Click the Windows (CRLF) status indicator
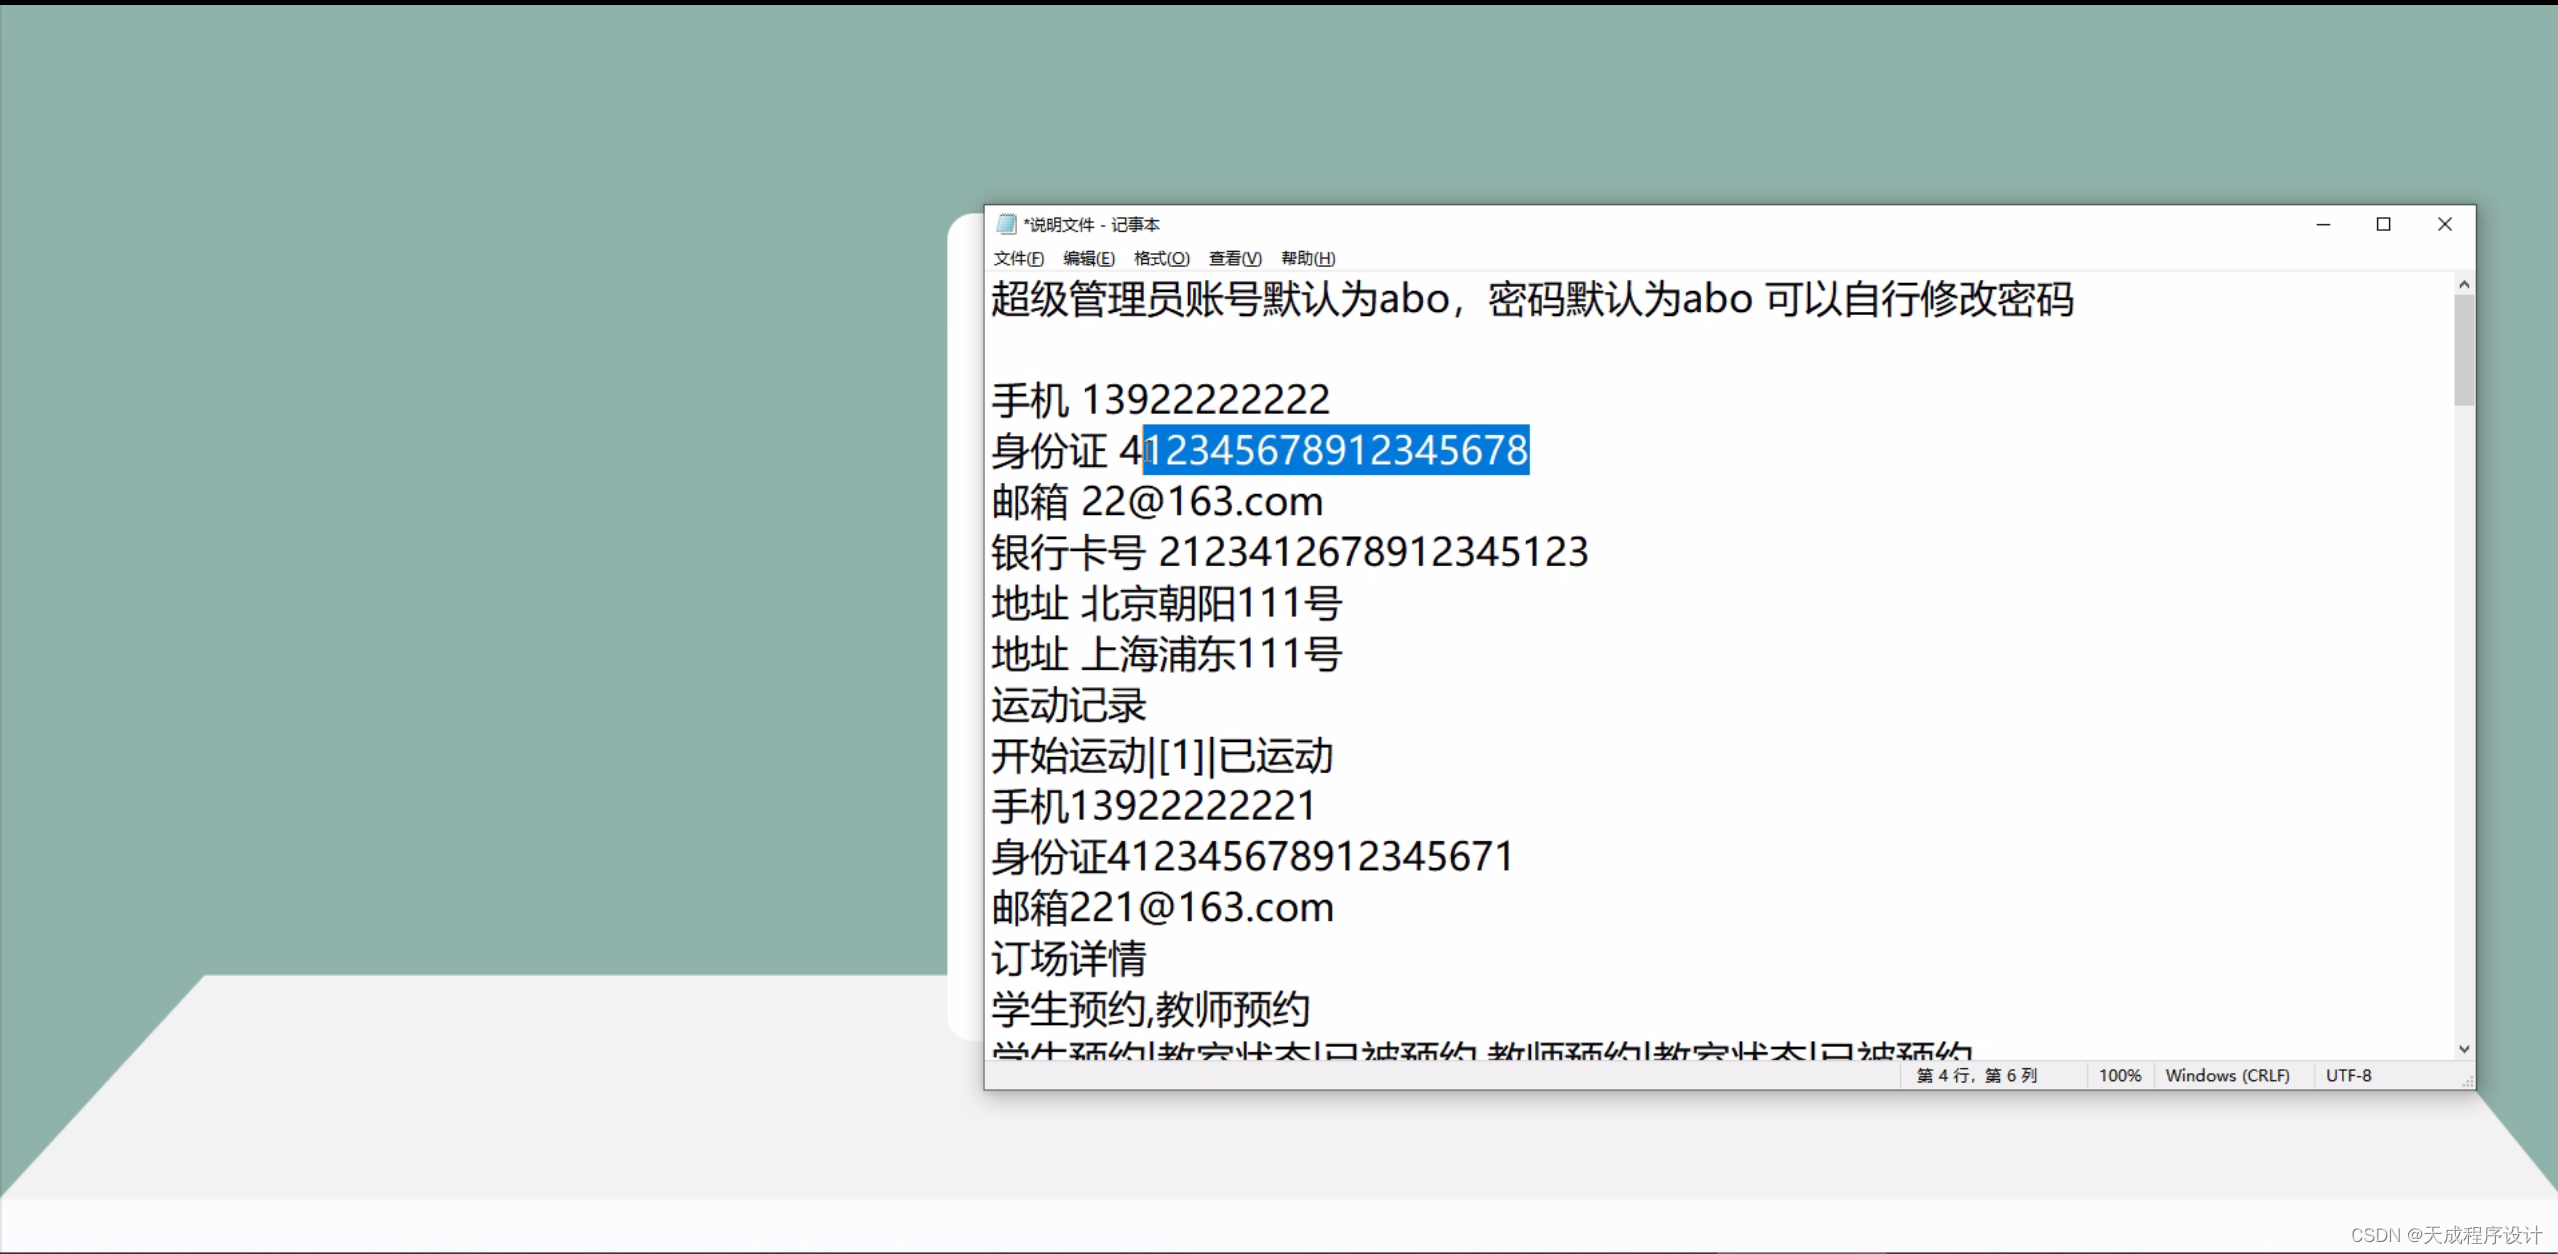Screen dimensions: 2558x1254 pyautogui.click(x=2228, y=1075)
